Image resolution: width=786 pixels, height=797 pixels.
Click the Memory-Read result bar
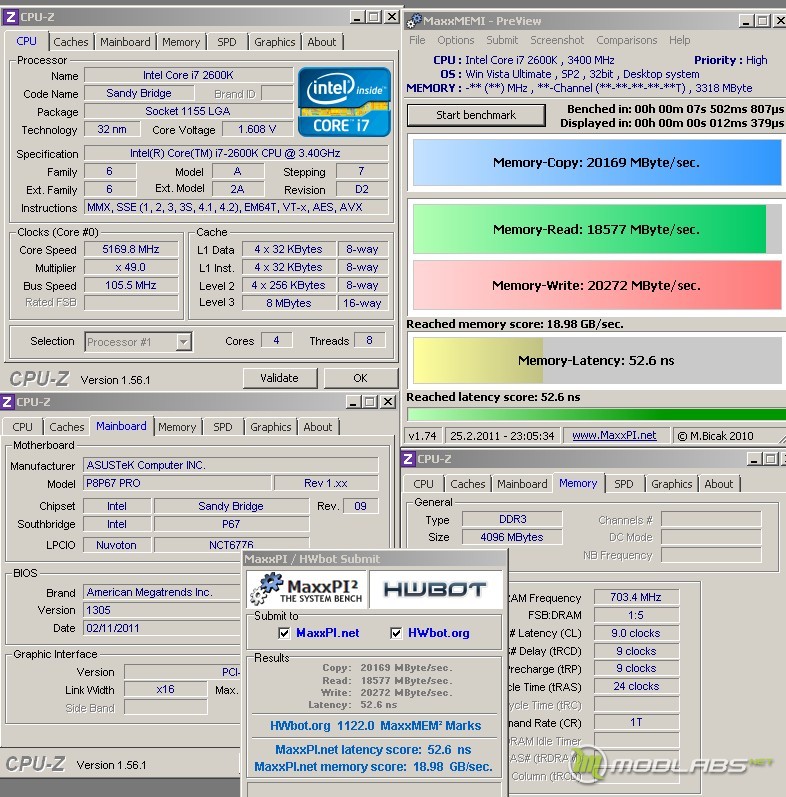[597, 229]
